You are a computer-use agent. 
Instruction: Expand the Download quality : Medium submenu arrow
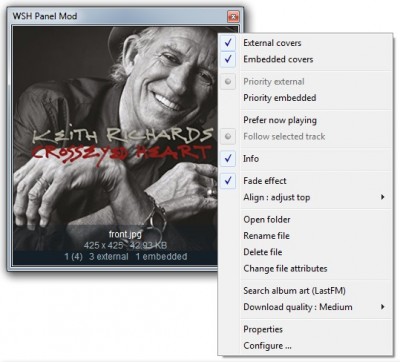coord(383,307)
